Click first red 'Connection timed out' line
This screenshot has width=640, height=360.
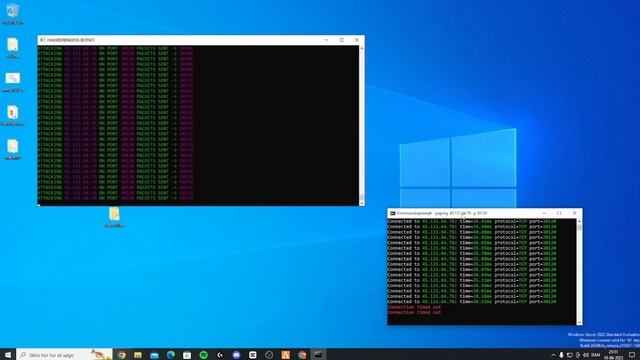(x=414, y=307)
